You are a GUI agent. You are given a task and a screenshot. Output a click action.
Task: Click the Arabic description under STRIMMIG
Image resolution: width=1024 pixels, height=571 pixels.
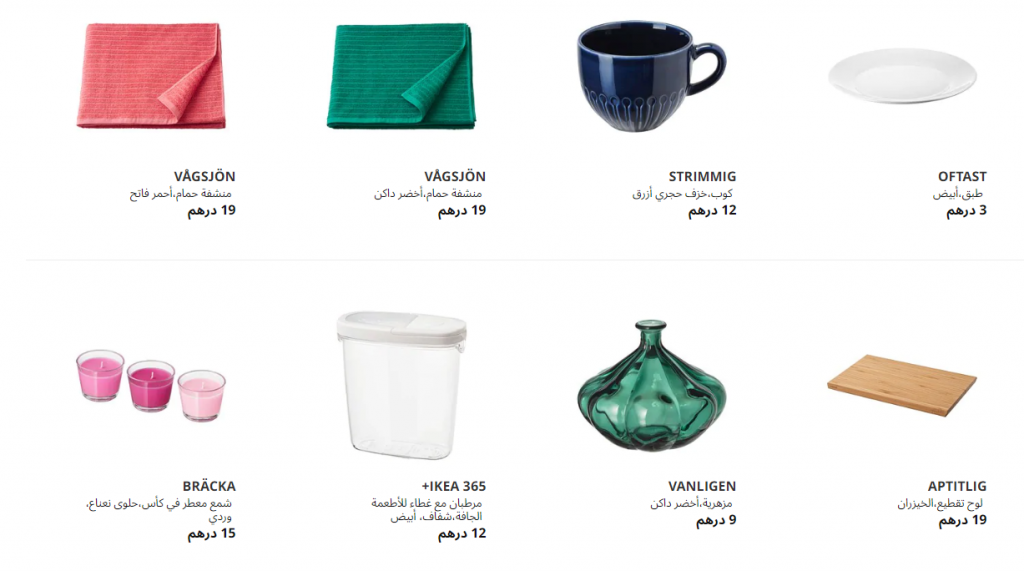click(682, 193)
